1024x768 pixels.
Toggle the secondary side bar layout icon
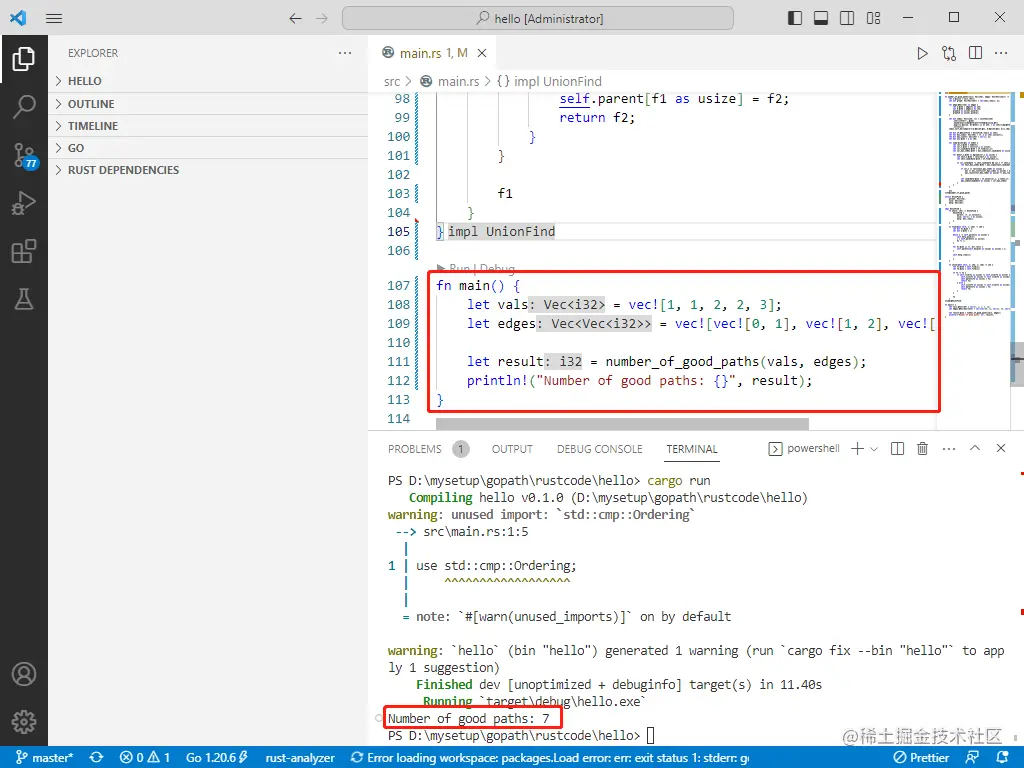click(x=847, y=18)
